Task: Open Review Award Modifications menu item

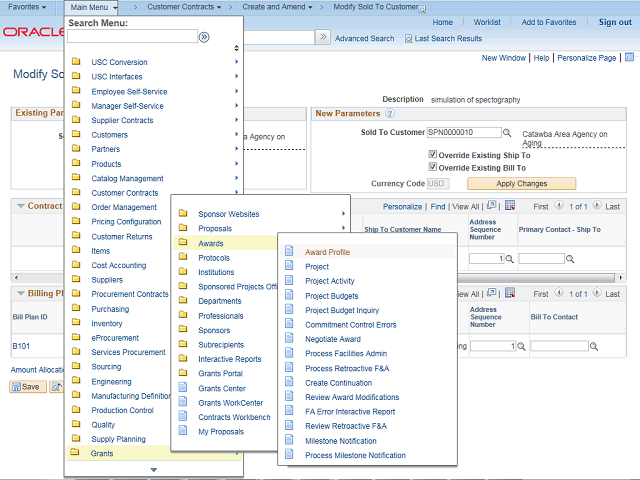Action: pos(352,397)
